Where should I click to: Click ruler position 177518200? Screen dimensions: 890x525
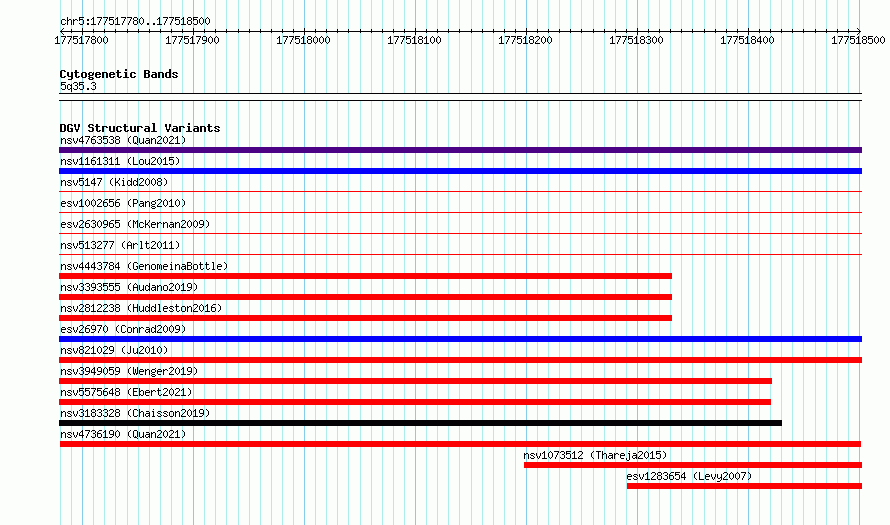pyautogui.click(x=525, y=40)
